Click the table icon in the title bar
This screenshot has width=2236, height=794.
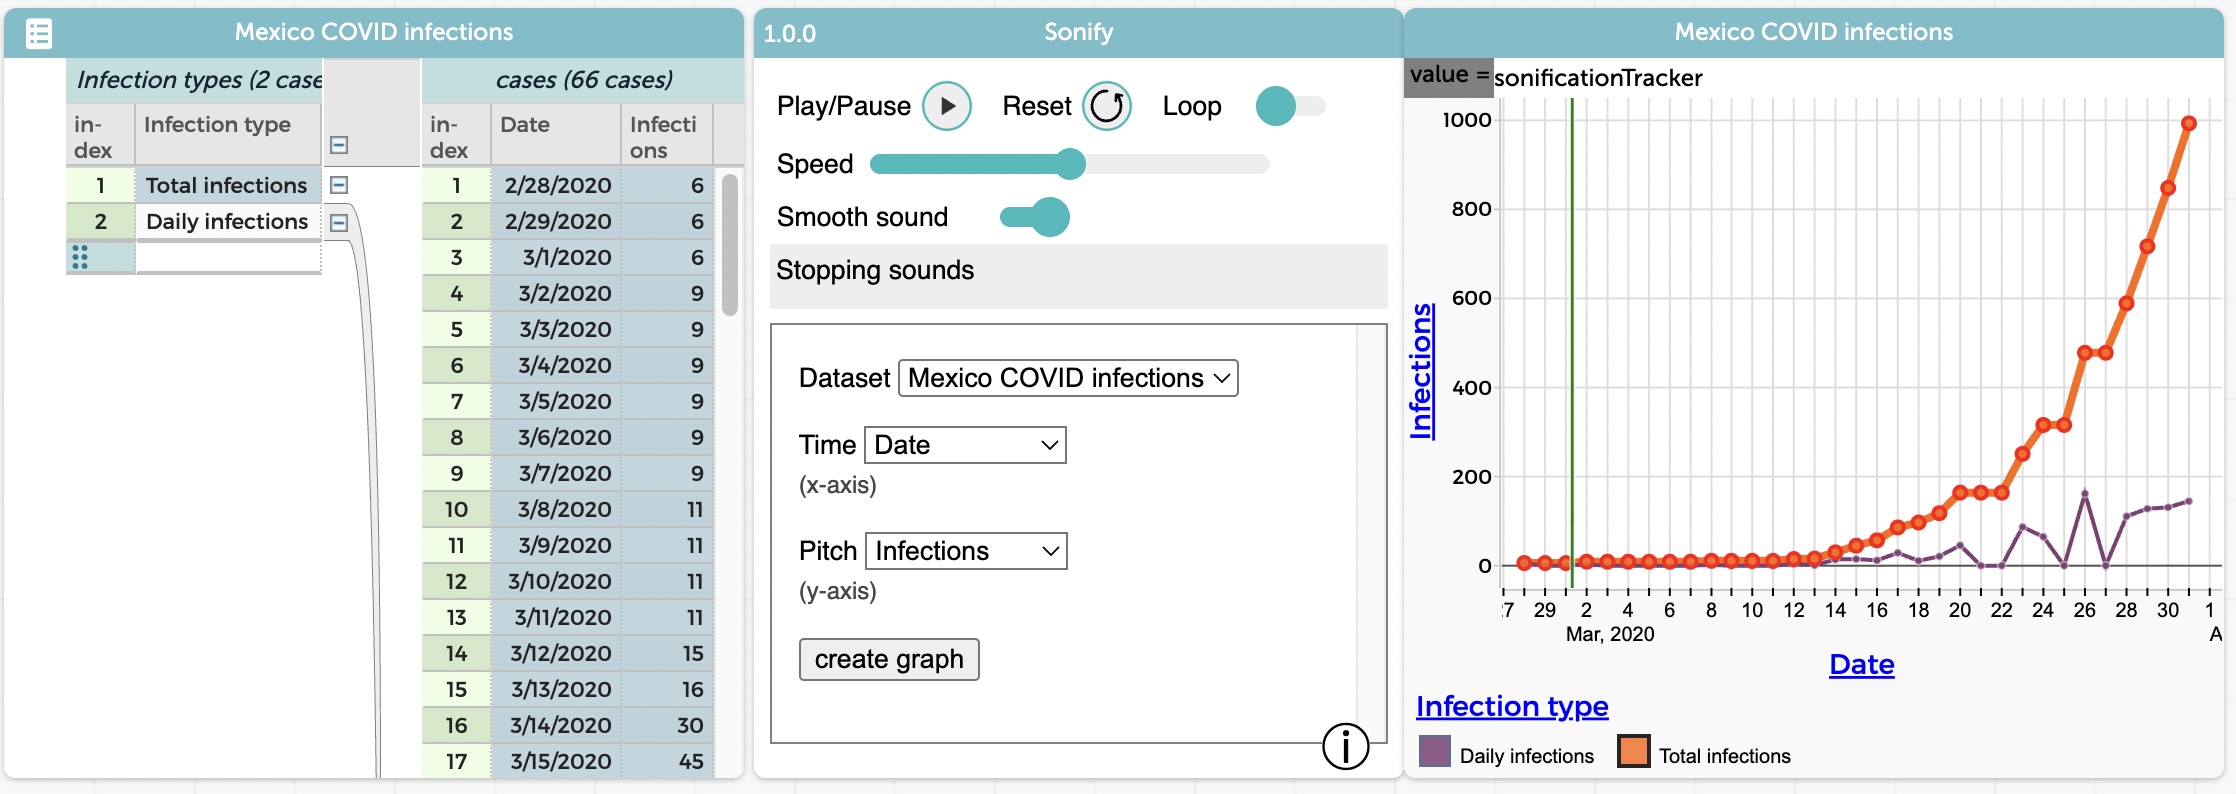pyautogui.click(x=39, y=34)
